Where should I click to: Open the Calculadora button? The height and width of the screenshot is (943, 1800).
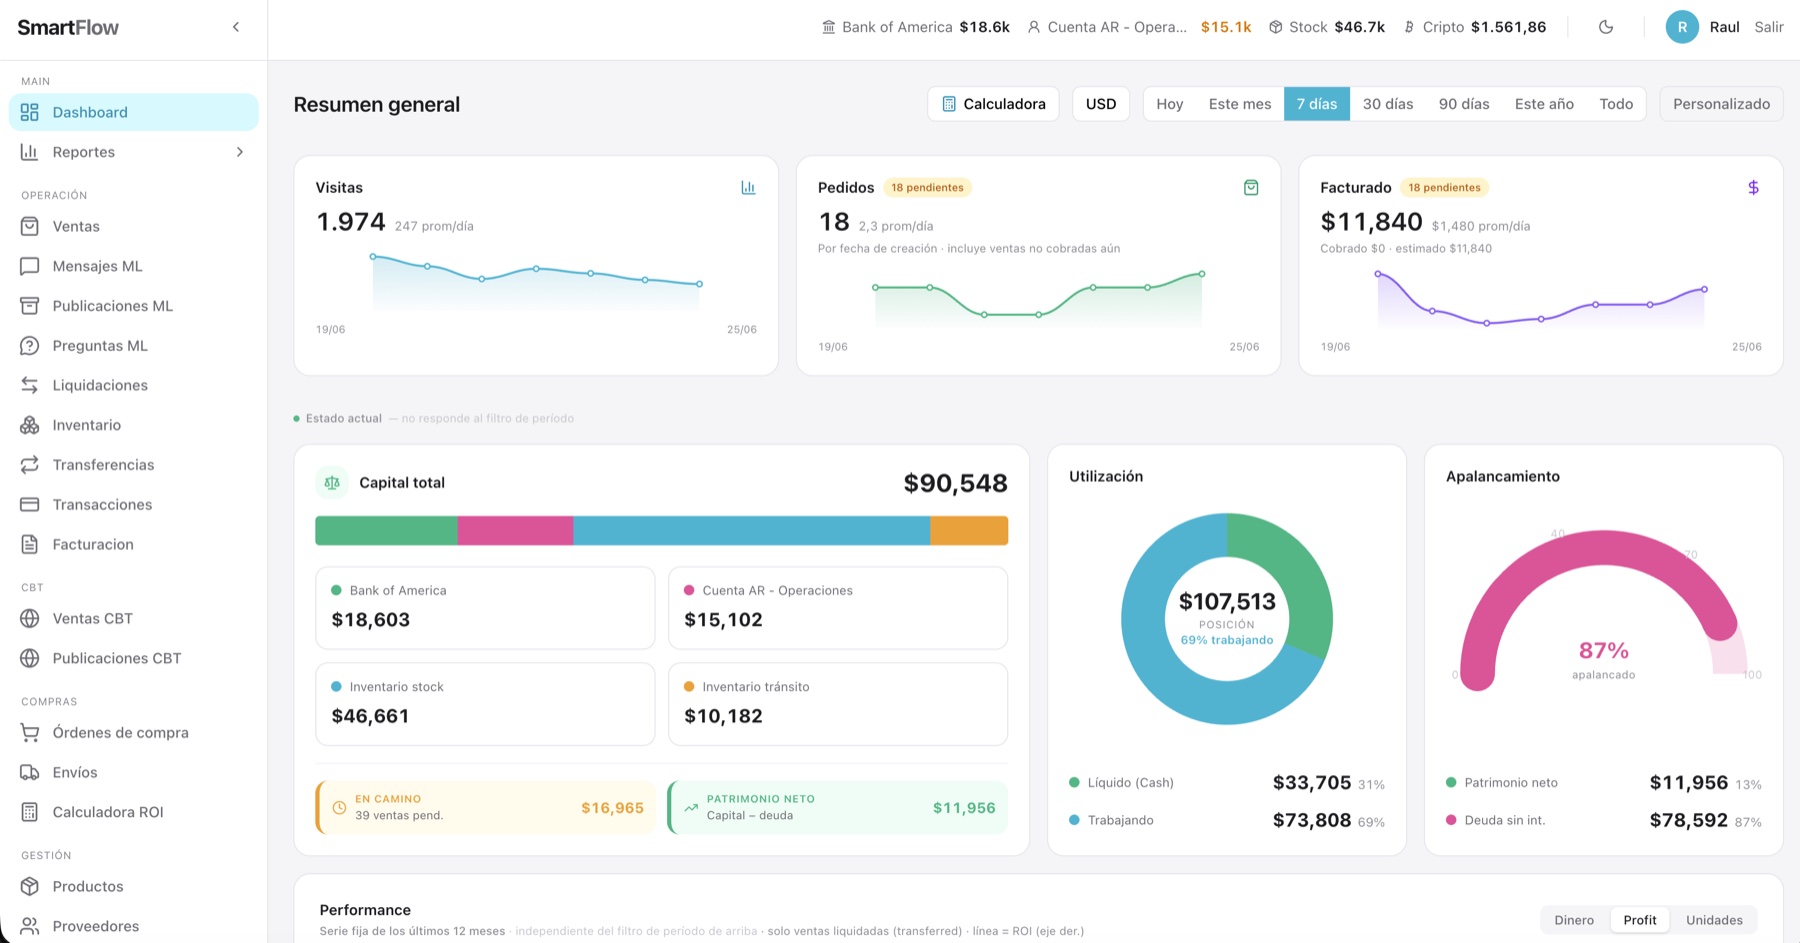(x=993, y=104)
